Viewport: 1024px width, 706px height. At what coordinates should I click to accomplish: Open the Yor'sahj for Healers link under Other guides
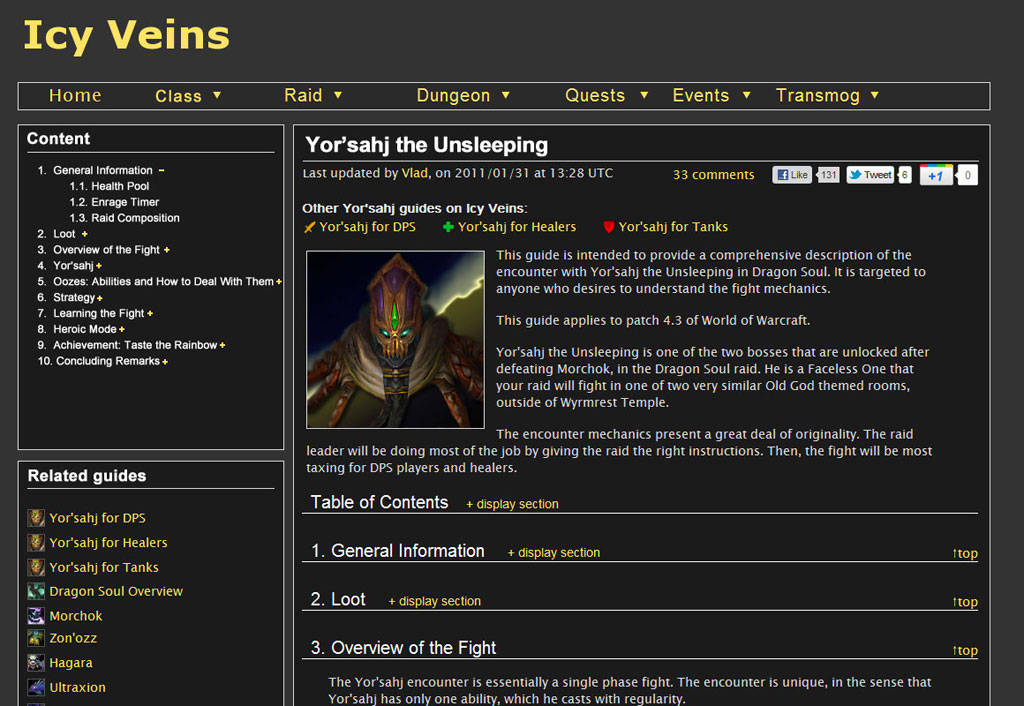tap(517, 227)
